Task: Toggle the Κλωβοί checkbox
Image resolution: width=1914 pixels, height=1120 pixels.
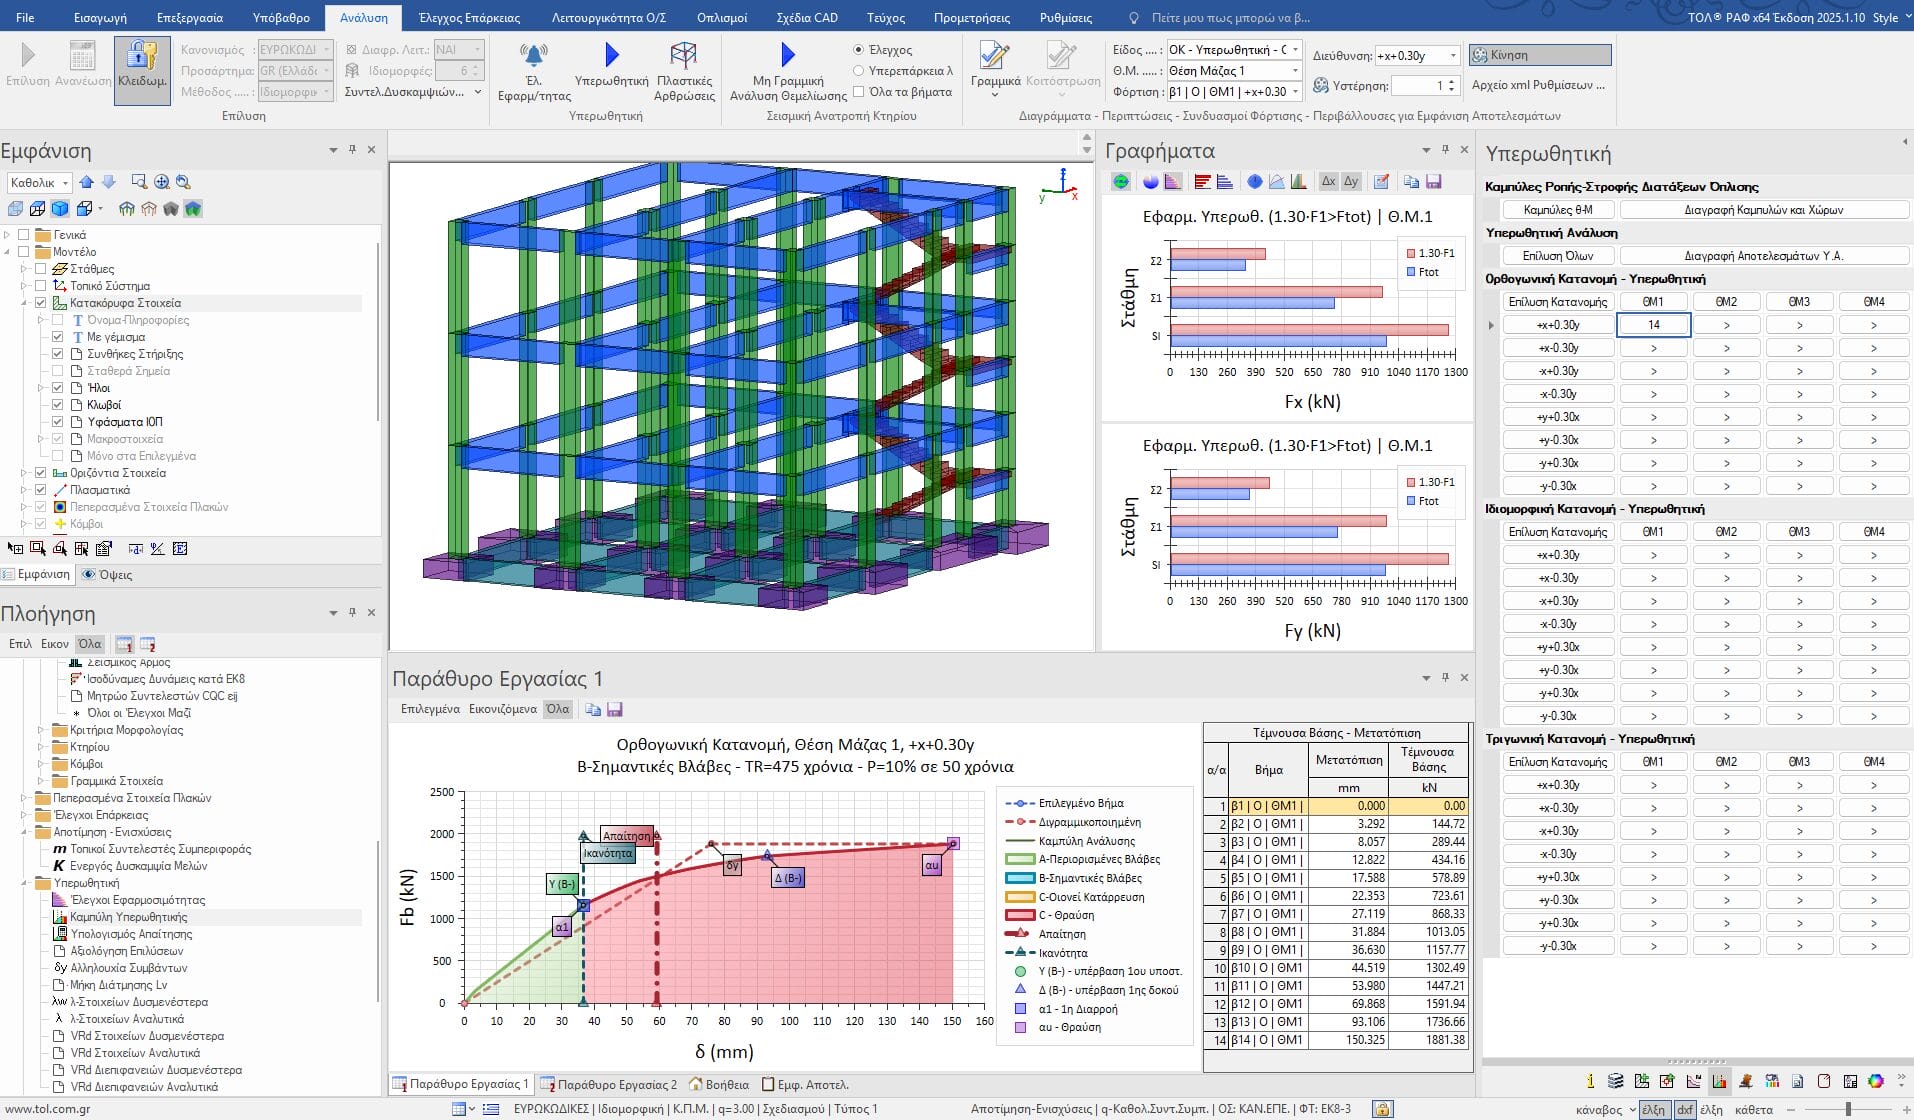Action: tap(58, 405)
